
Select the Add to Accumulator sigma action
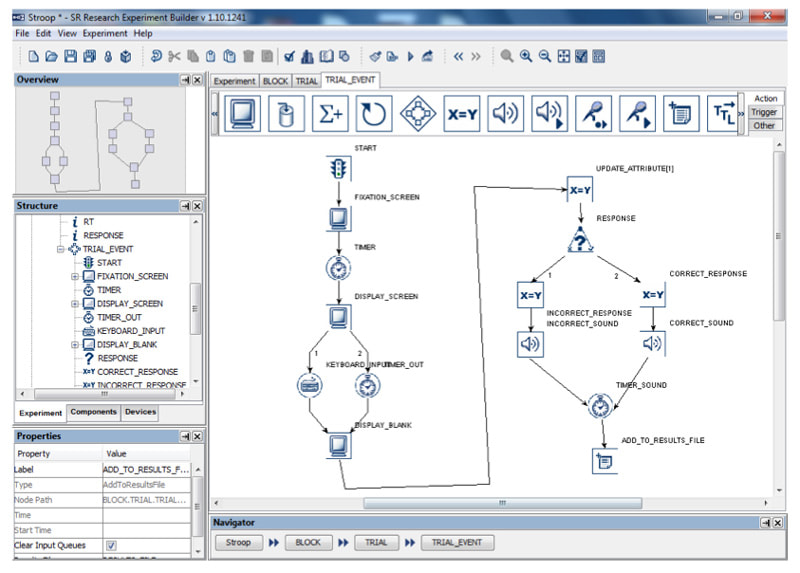click(330, 113)
